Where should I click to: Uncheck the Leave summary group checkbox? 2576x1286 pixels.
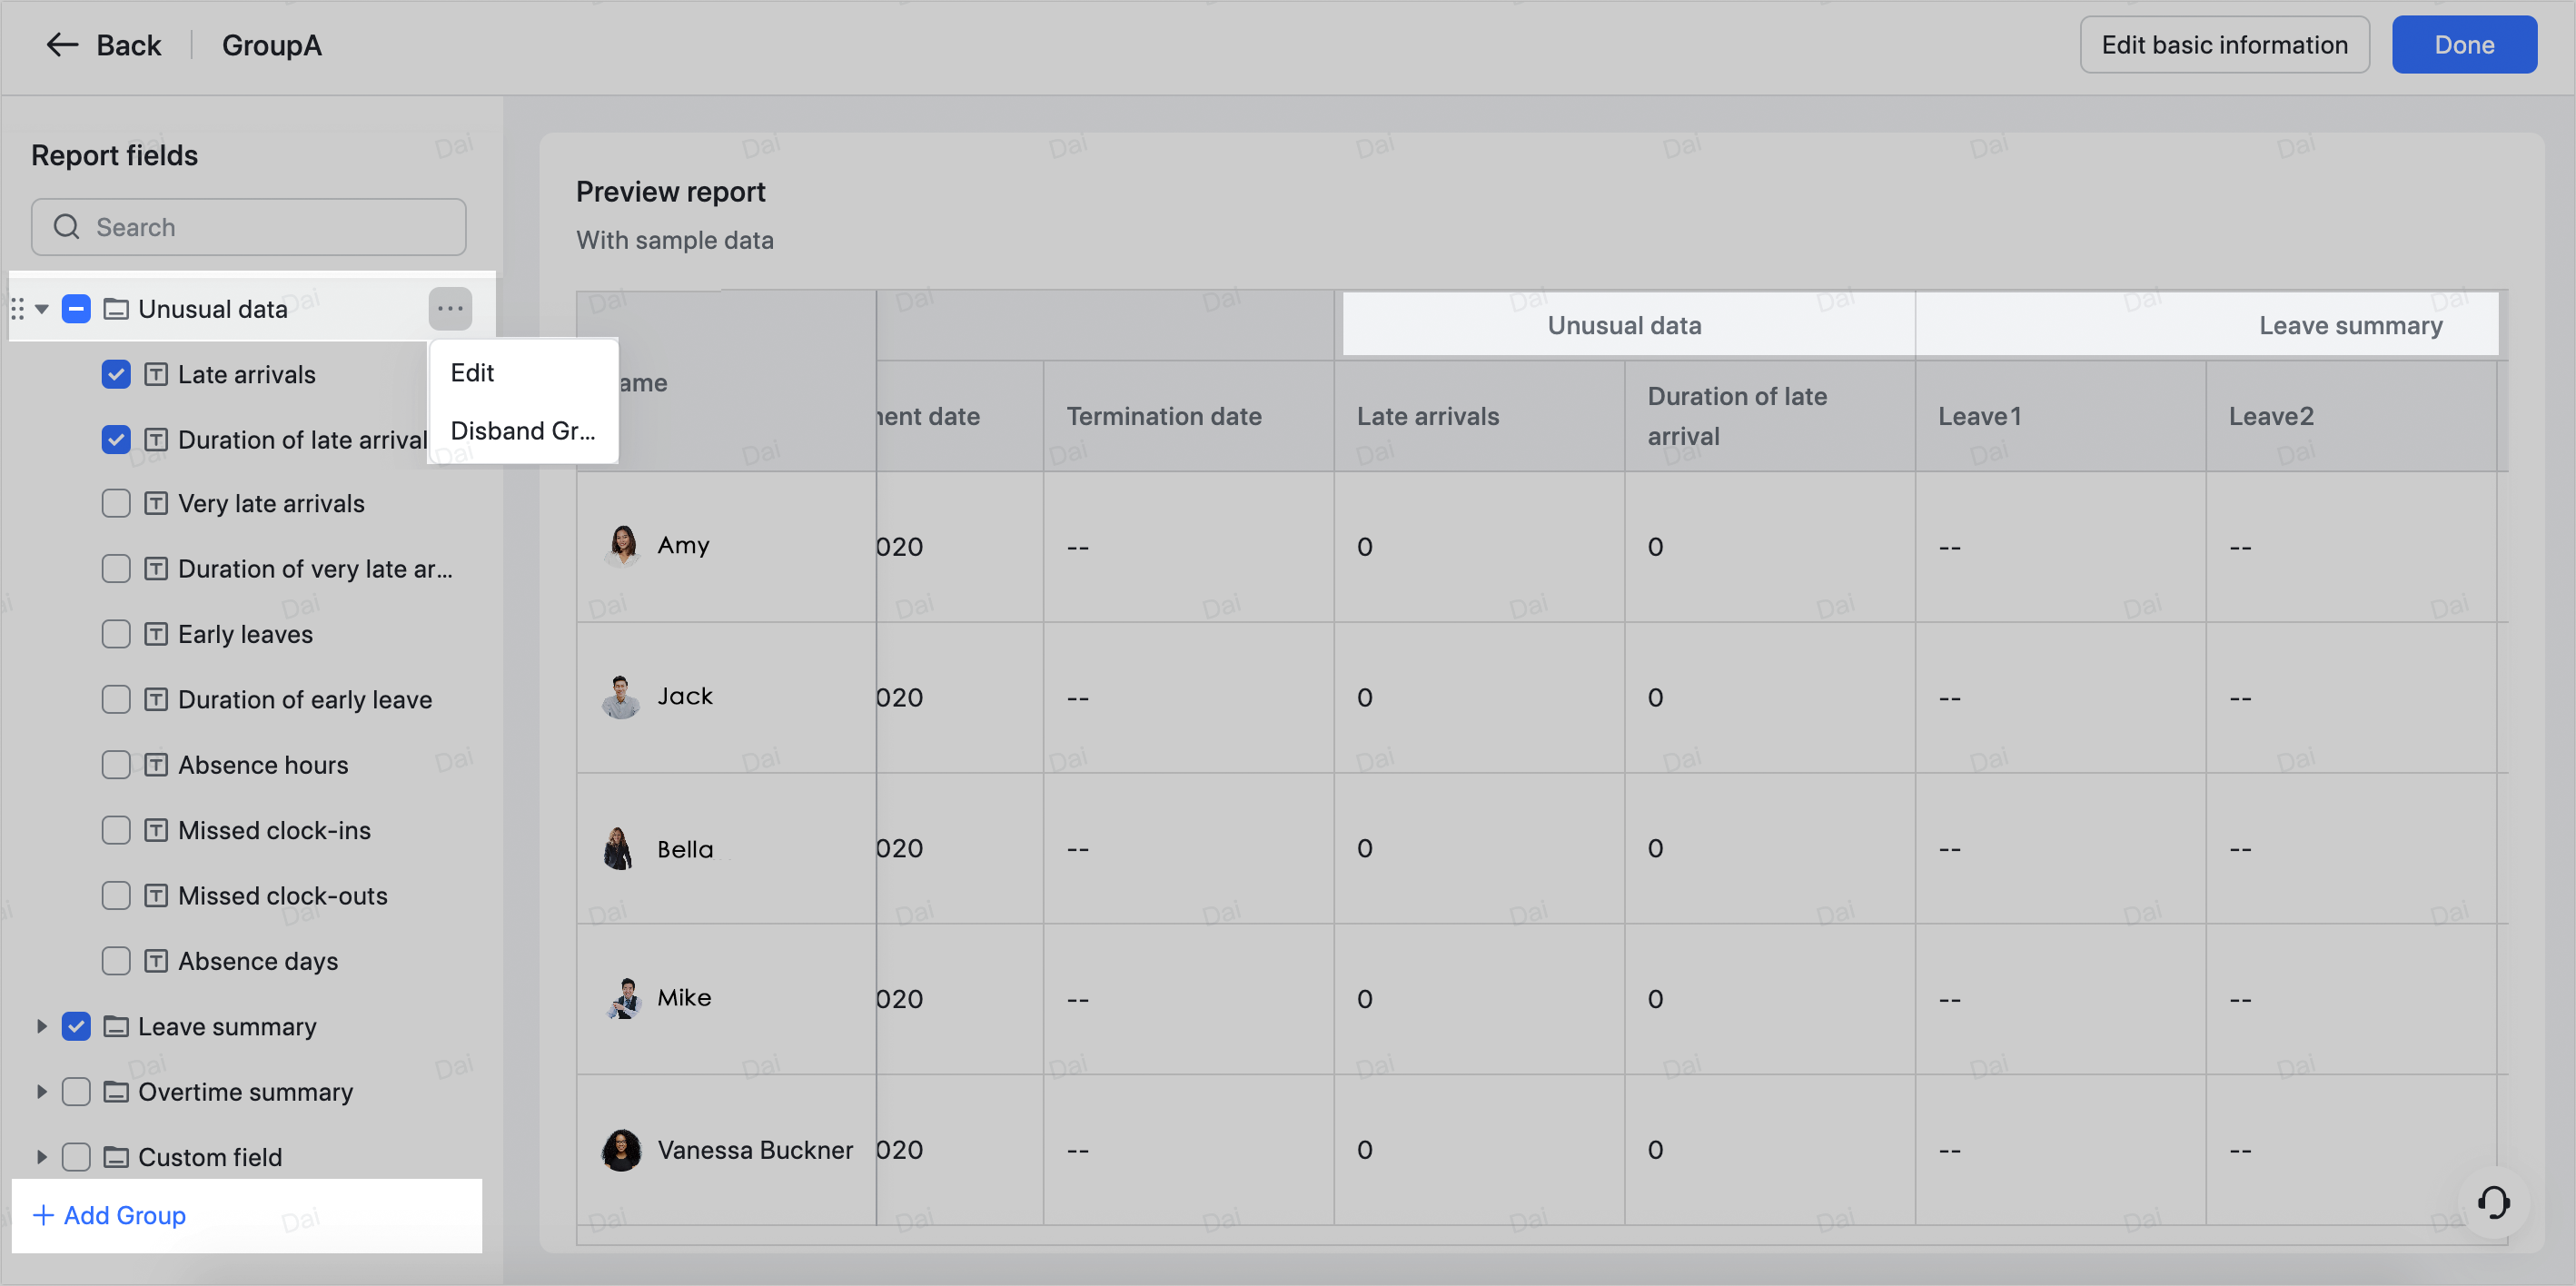tap(76, 1026)
